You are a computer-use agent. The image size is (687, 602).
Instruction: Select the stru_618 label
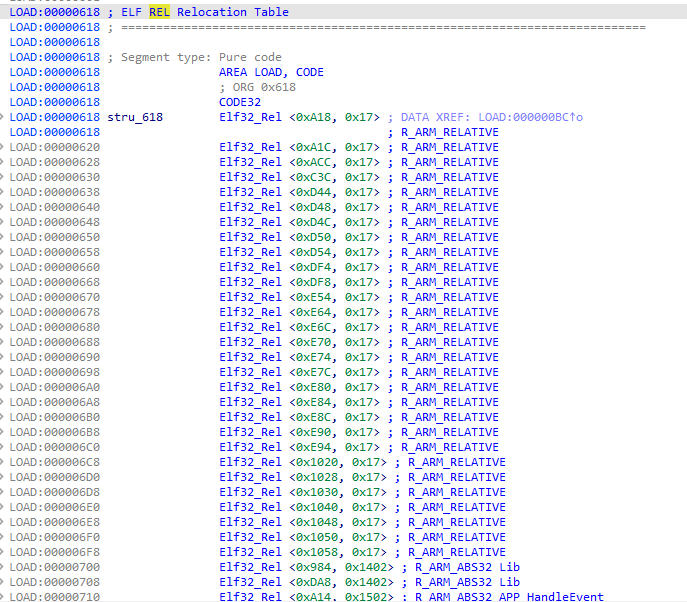click(135, 117)
